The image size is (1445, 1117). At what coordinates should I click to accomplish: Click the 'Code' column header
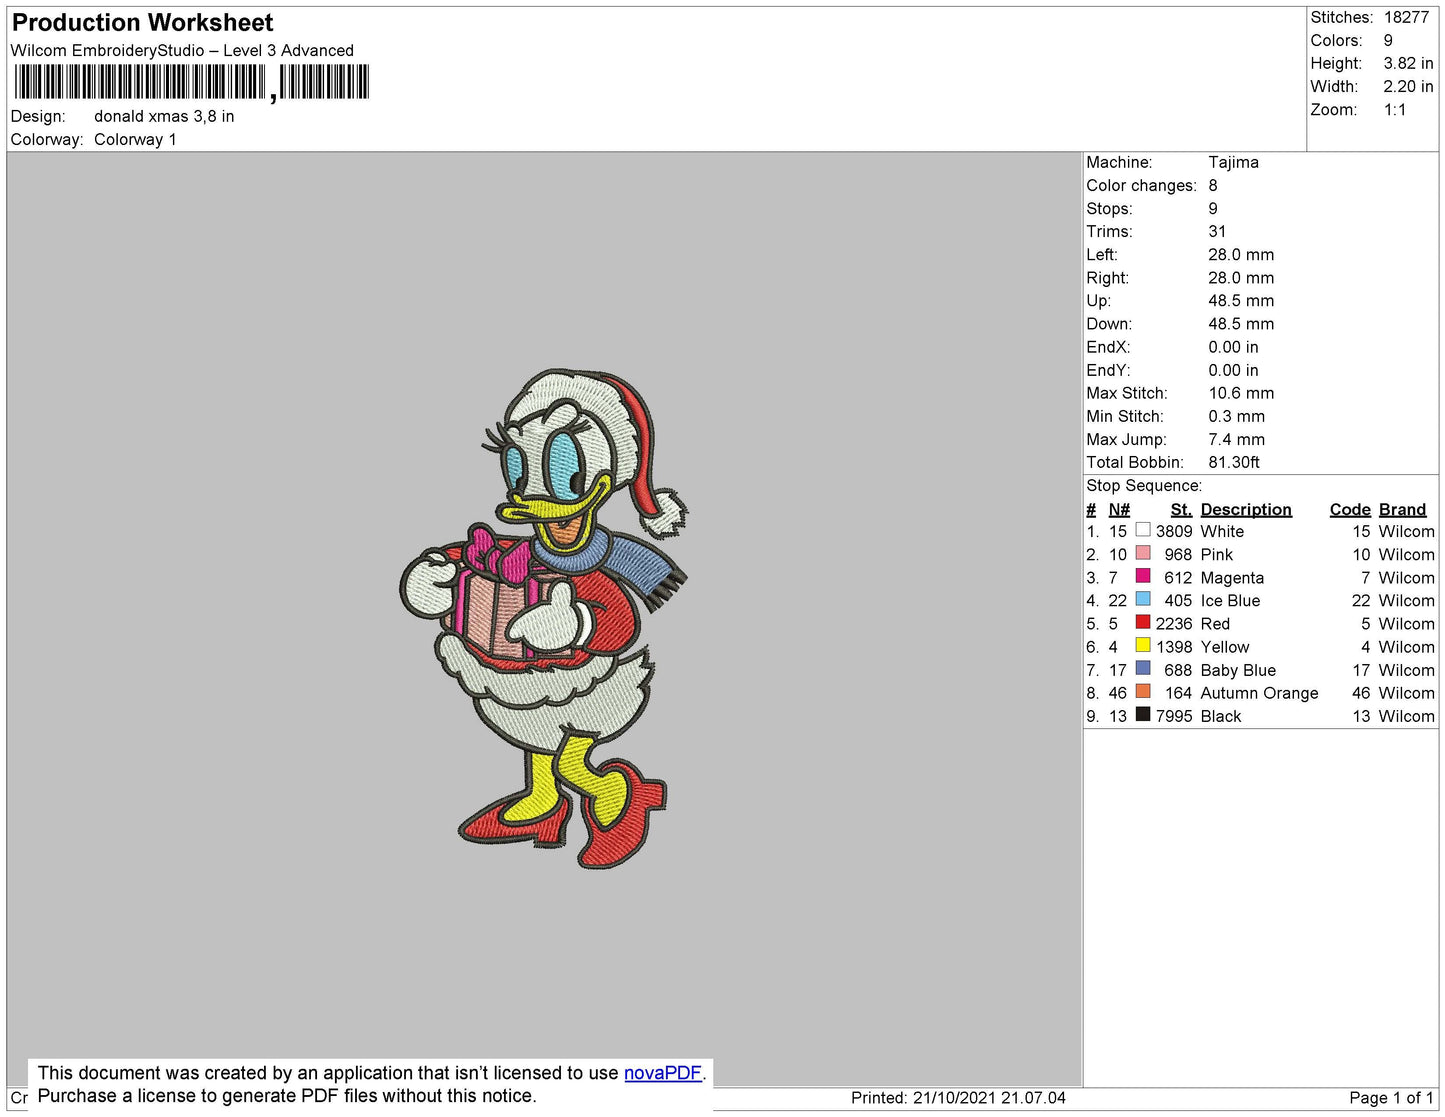(1350, 510)
